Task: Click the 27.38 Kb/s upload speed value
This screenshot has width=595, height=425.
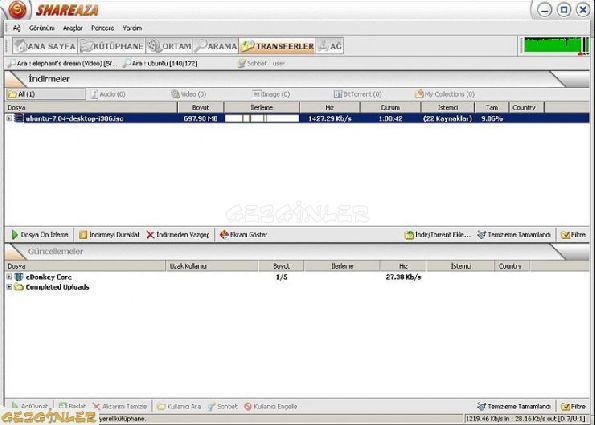Action: point(403,277)
